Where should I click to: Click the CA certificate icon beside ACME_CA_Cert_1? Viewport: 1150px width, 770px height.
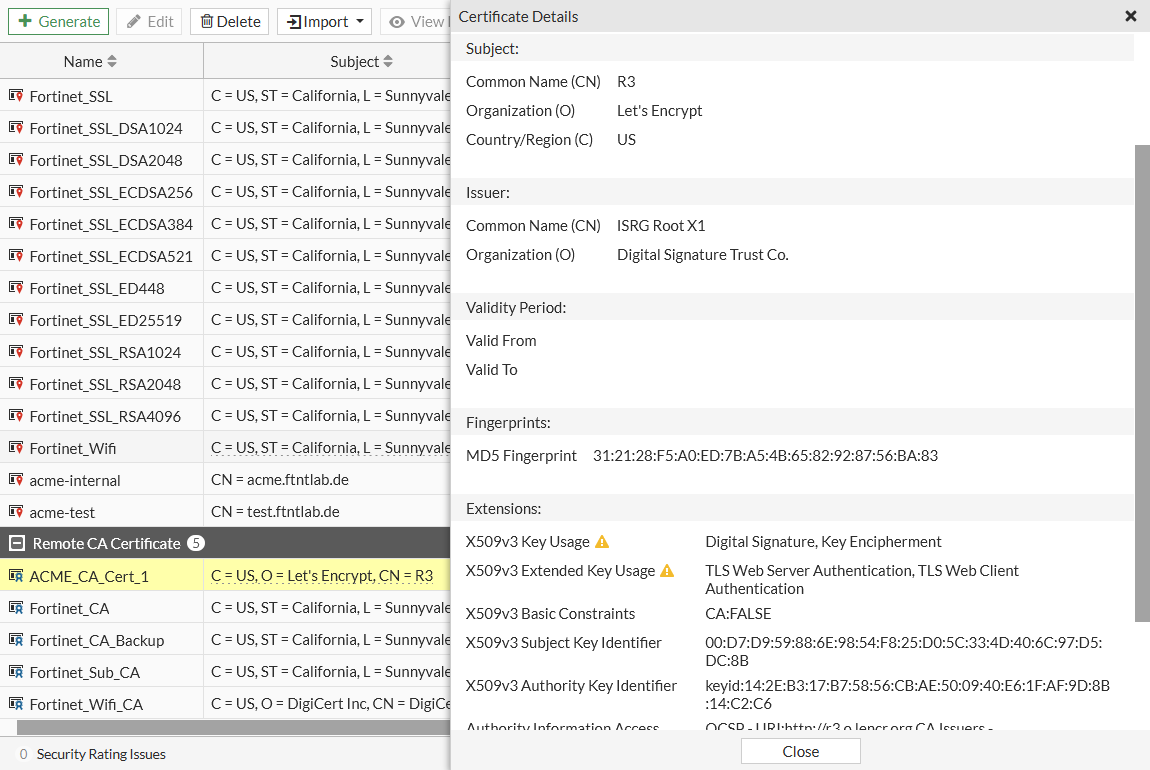16,576
